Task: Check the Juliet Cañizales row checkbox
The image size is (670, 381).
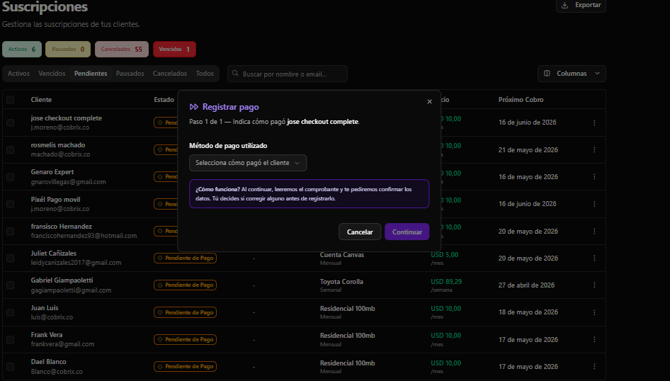Action: click(10, 258)
